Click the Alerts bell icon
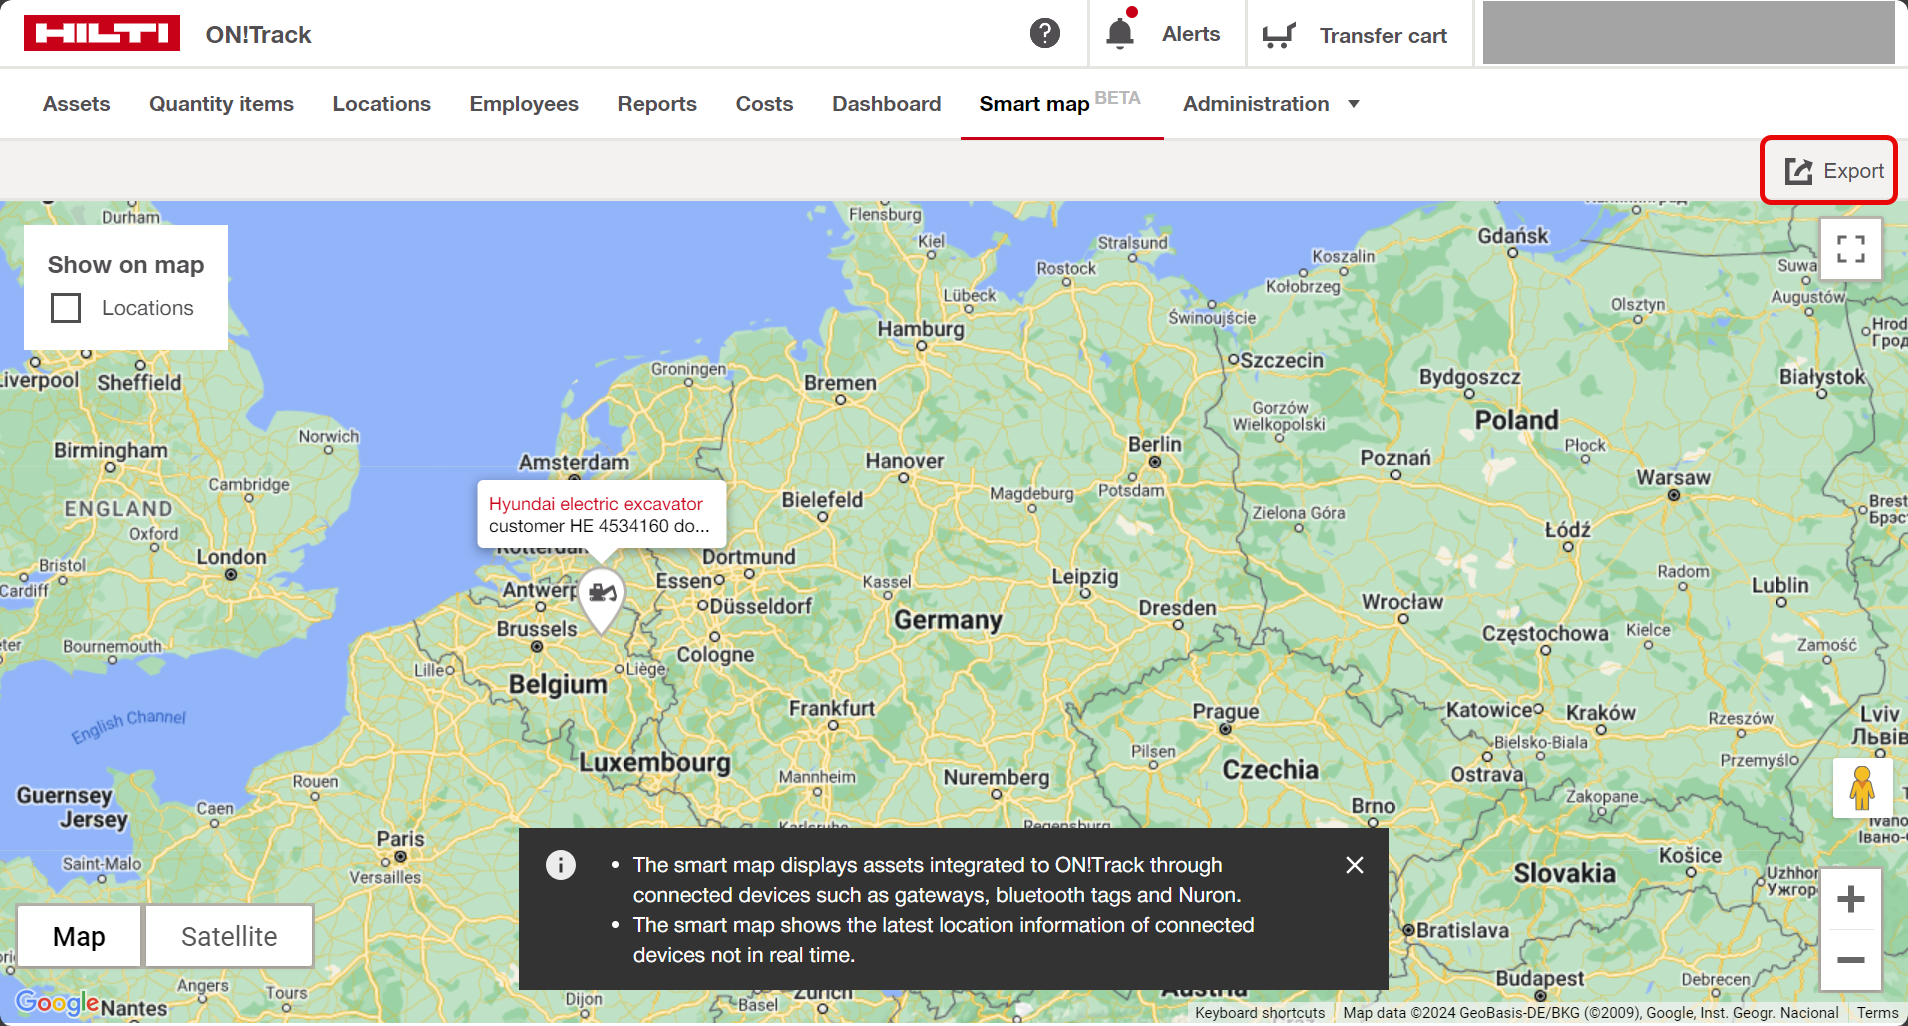This screenshot has width=1908, height=1026. [x=1120, y=34]
